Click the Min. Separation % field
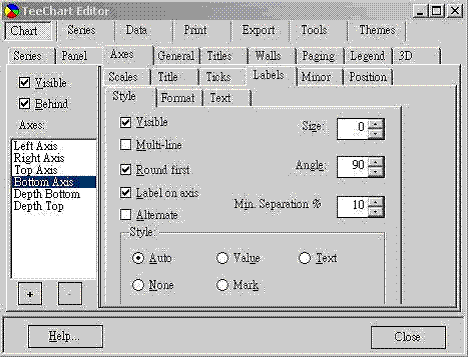This screenshot has height=360, width=468. (x=353, y=207)
